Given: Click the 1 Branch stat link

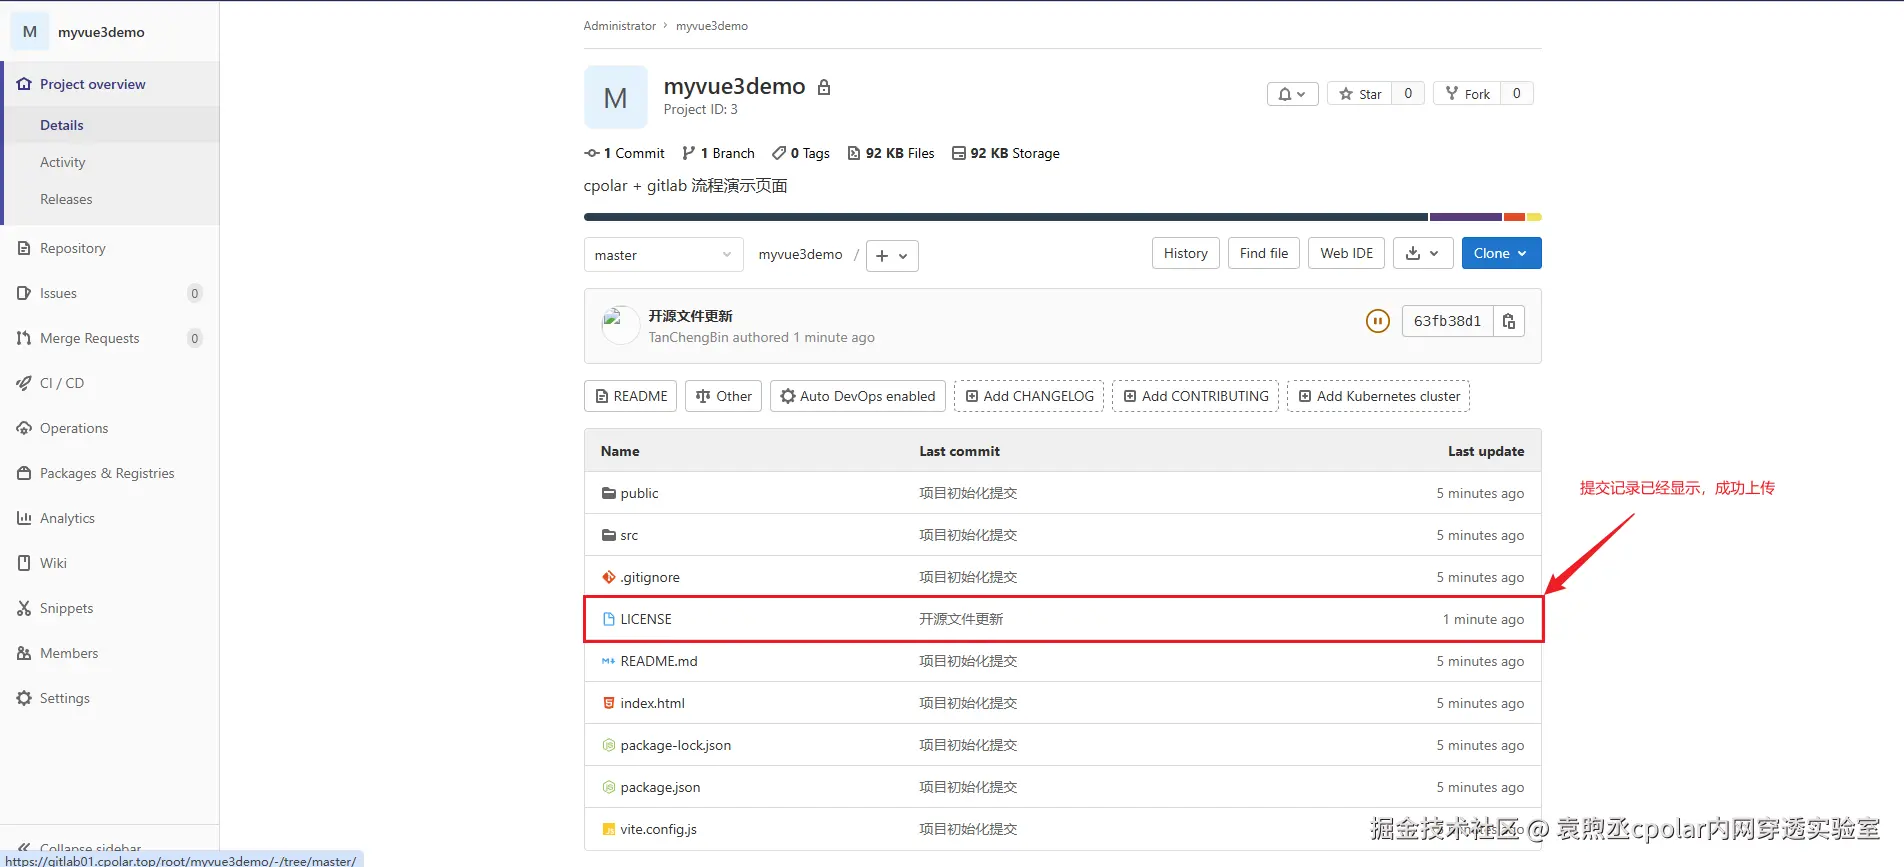Looking at the screenshot, I should click(718, 153).
